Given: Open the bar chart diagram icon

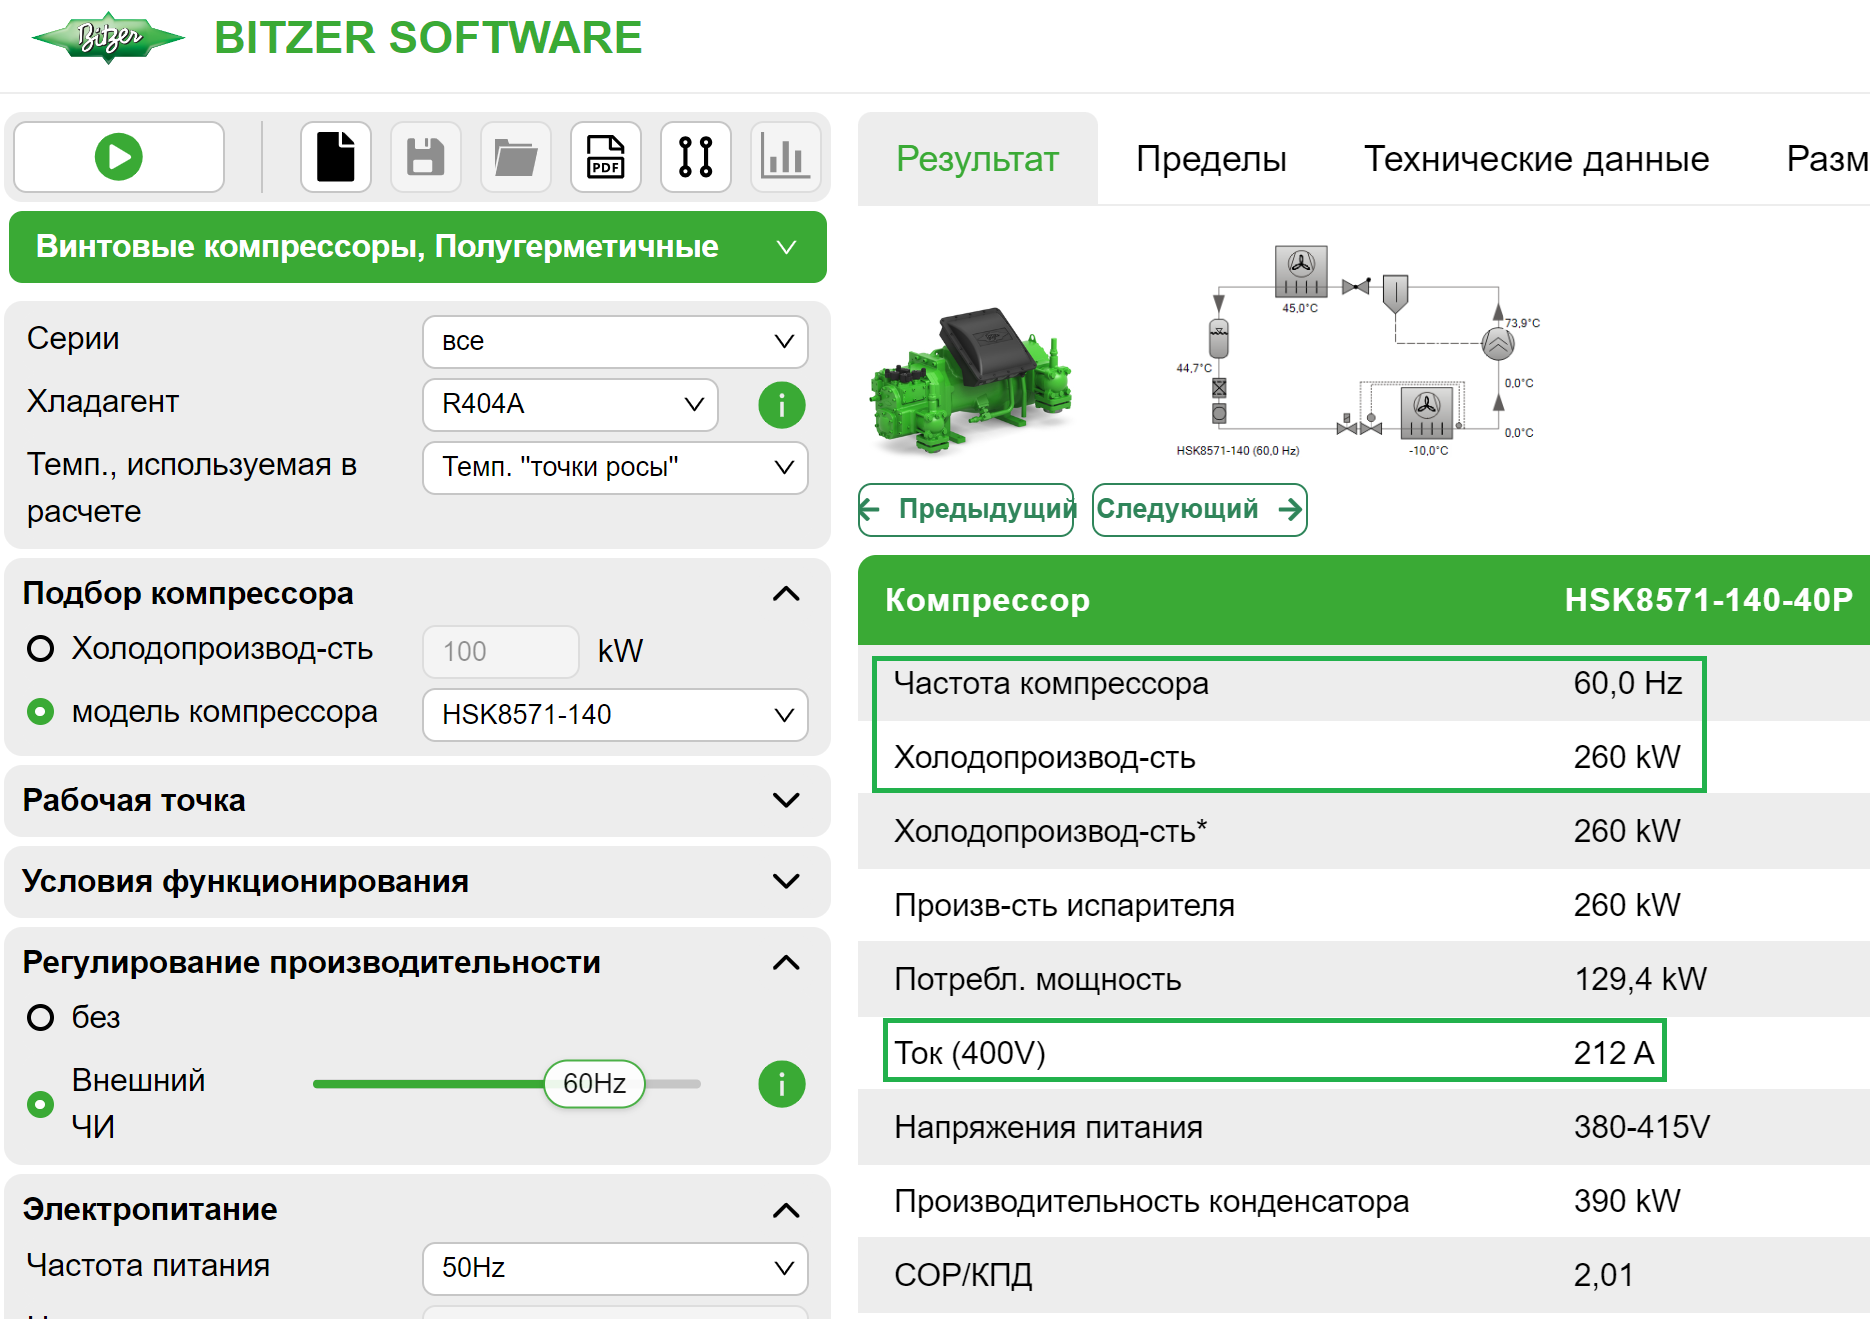Looking at the screenshot, I should [785, 157].
